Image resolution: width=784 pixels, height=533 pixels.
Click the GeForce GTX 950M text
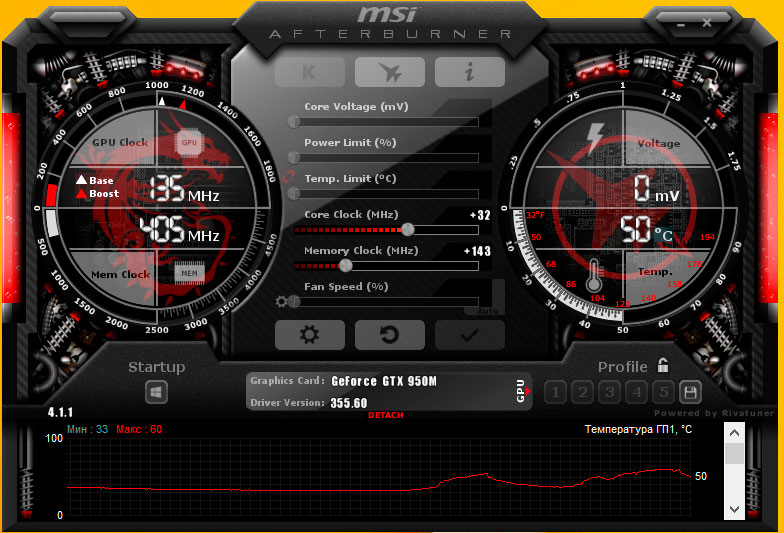[384, 381]
